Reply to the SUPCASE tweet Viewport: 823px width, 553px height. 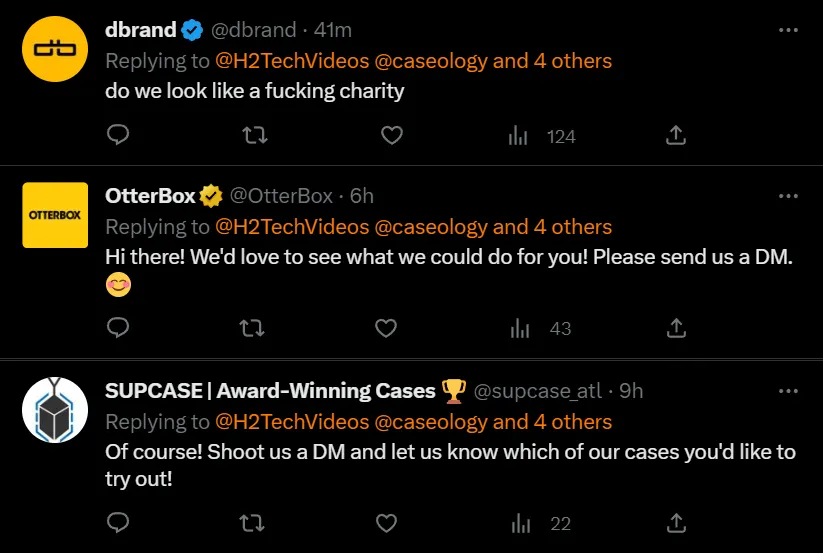(118, 522)
